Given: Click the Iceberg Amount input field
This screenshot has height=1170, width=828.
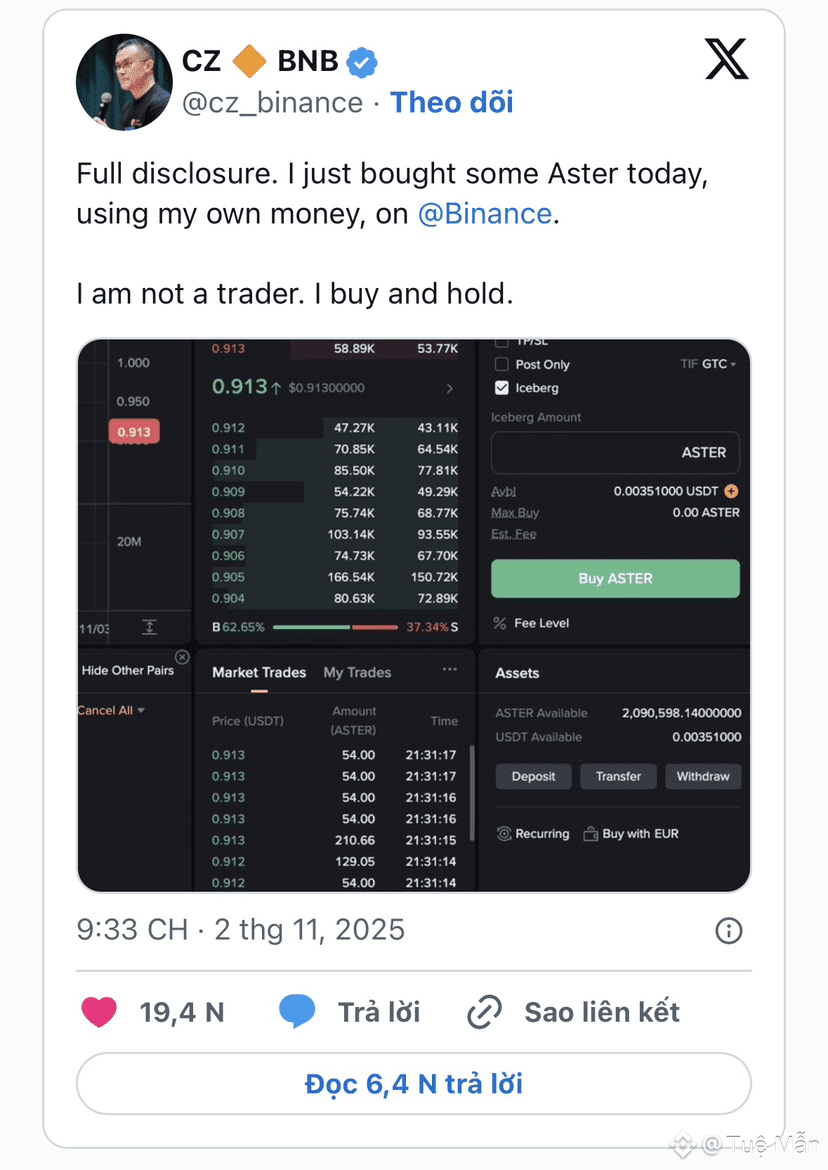Looking at the screenshot, I should 615,452.
